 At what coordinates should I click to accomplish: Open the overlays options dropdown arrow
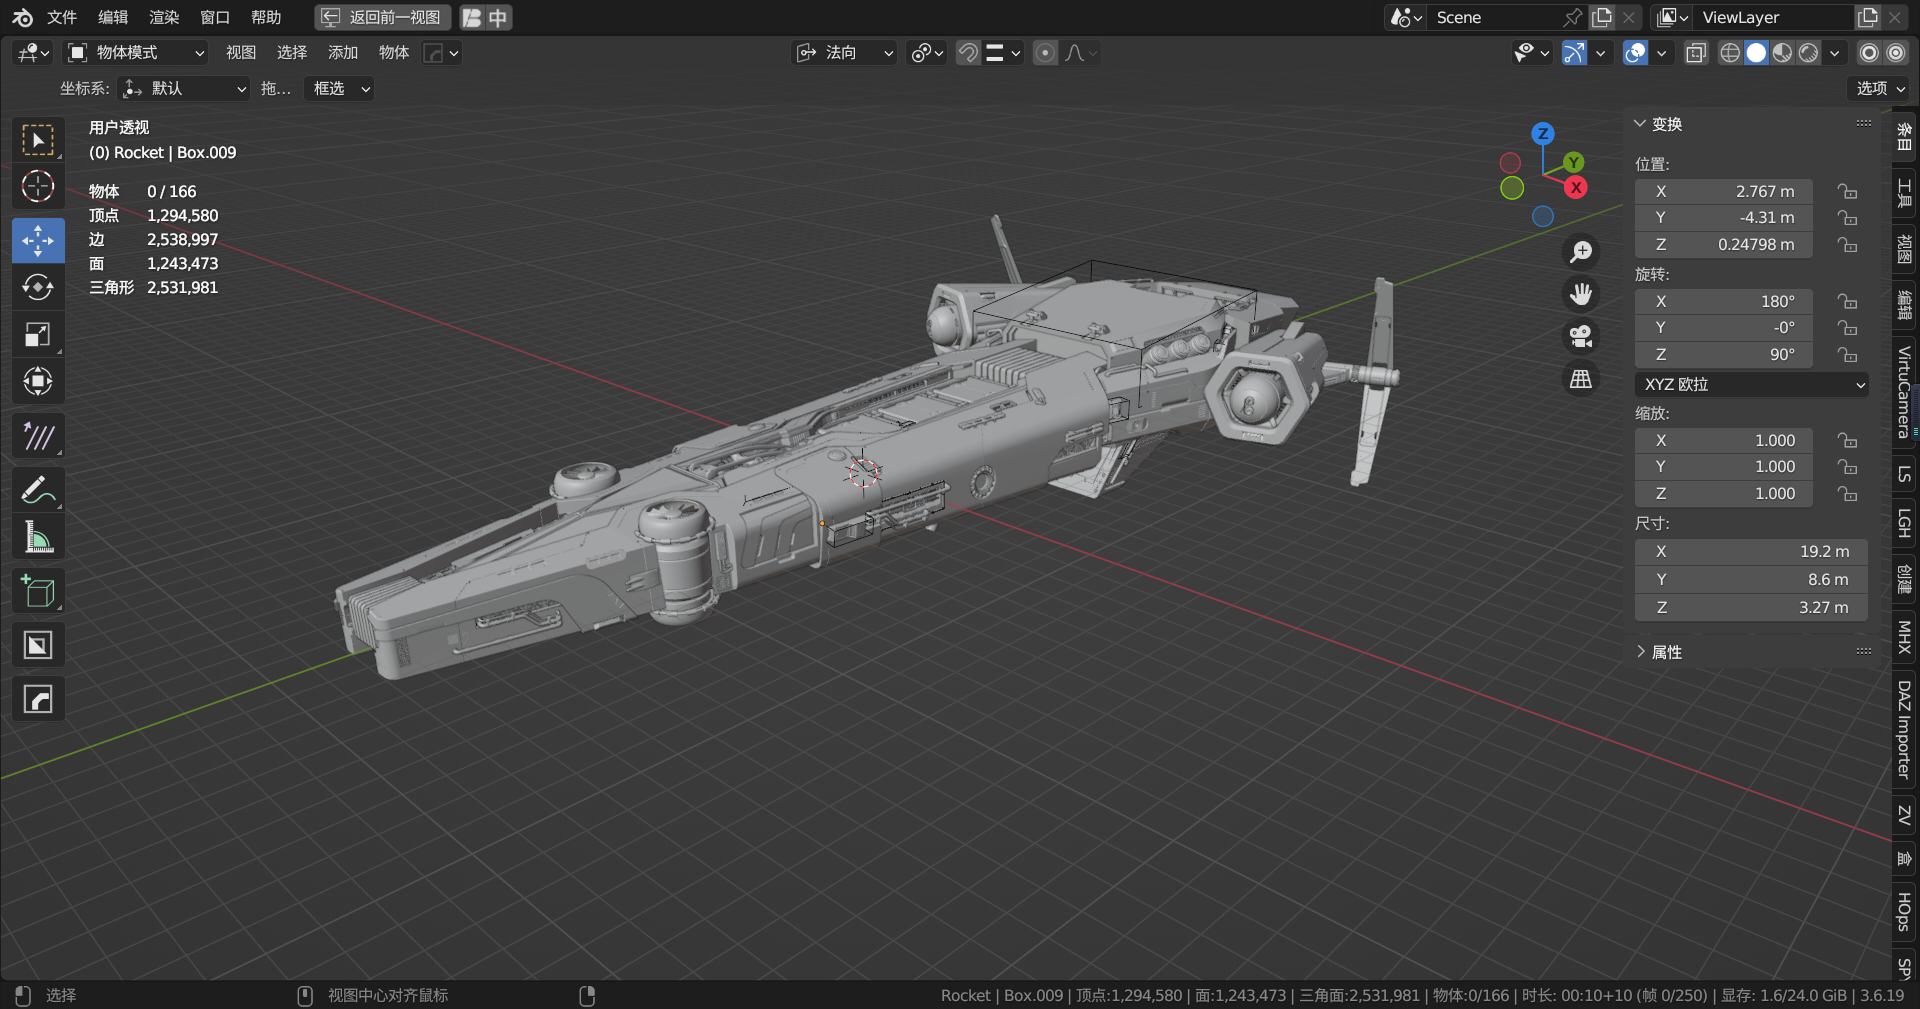click(x=1661, y=53)
